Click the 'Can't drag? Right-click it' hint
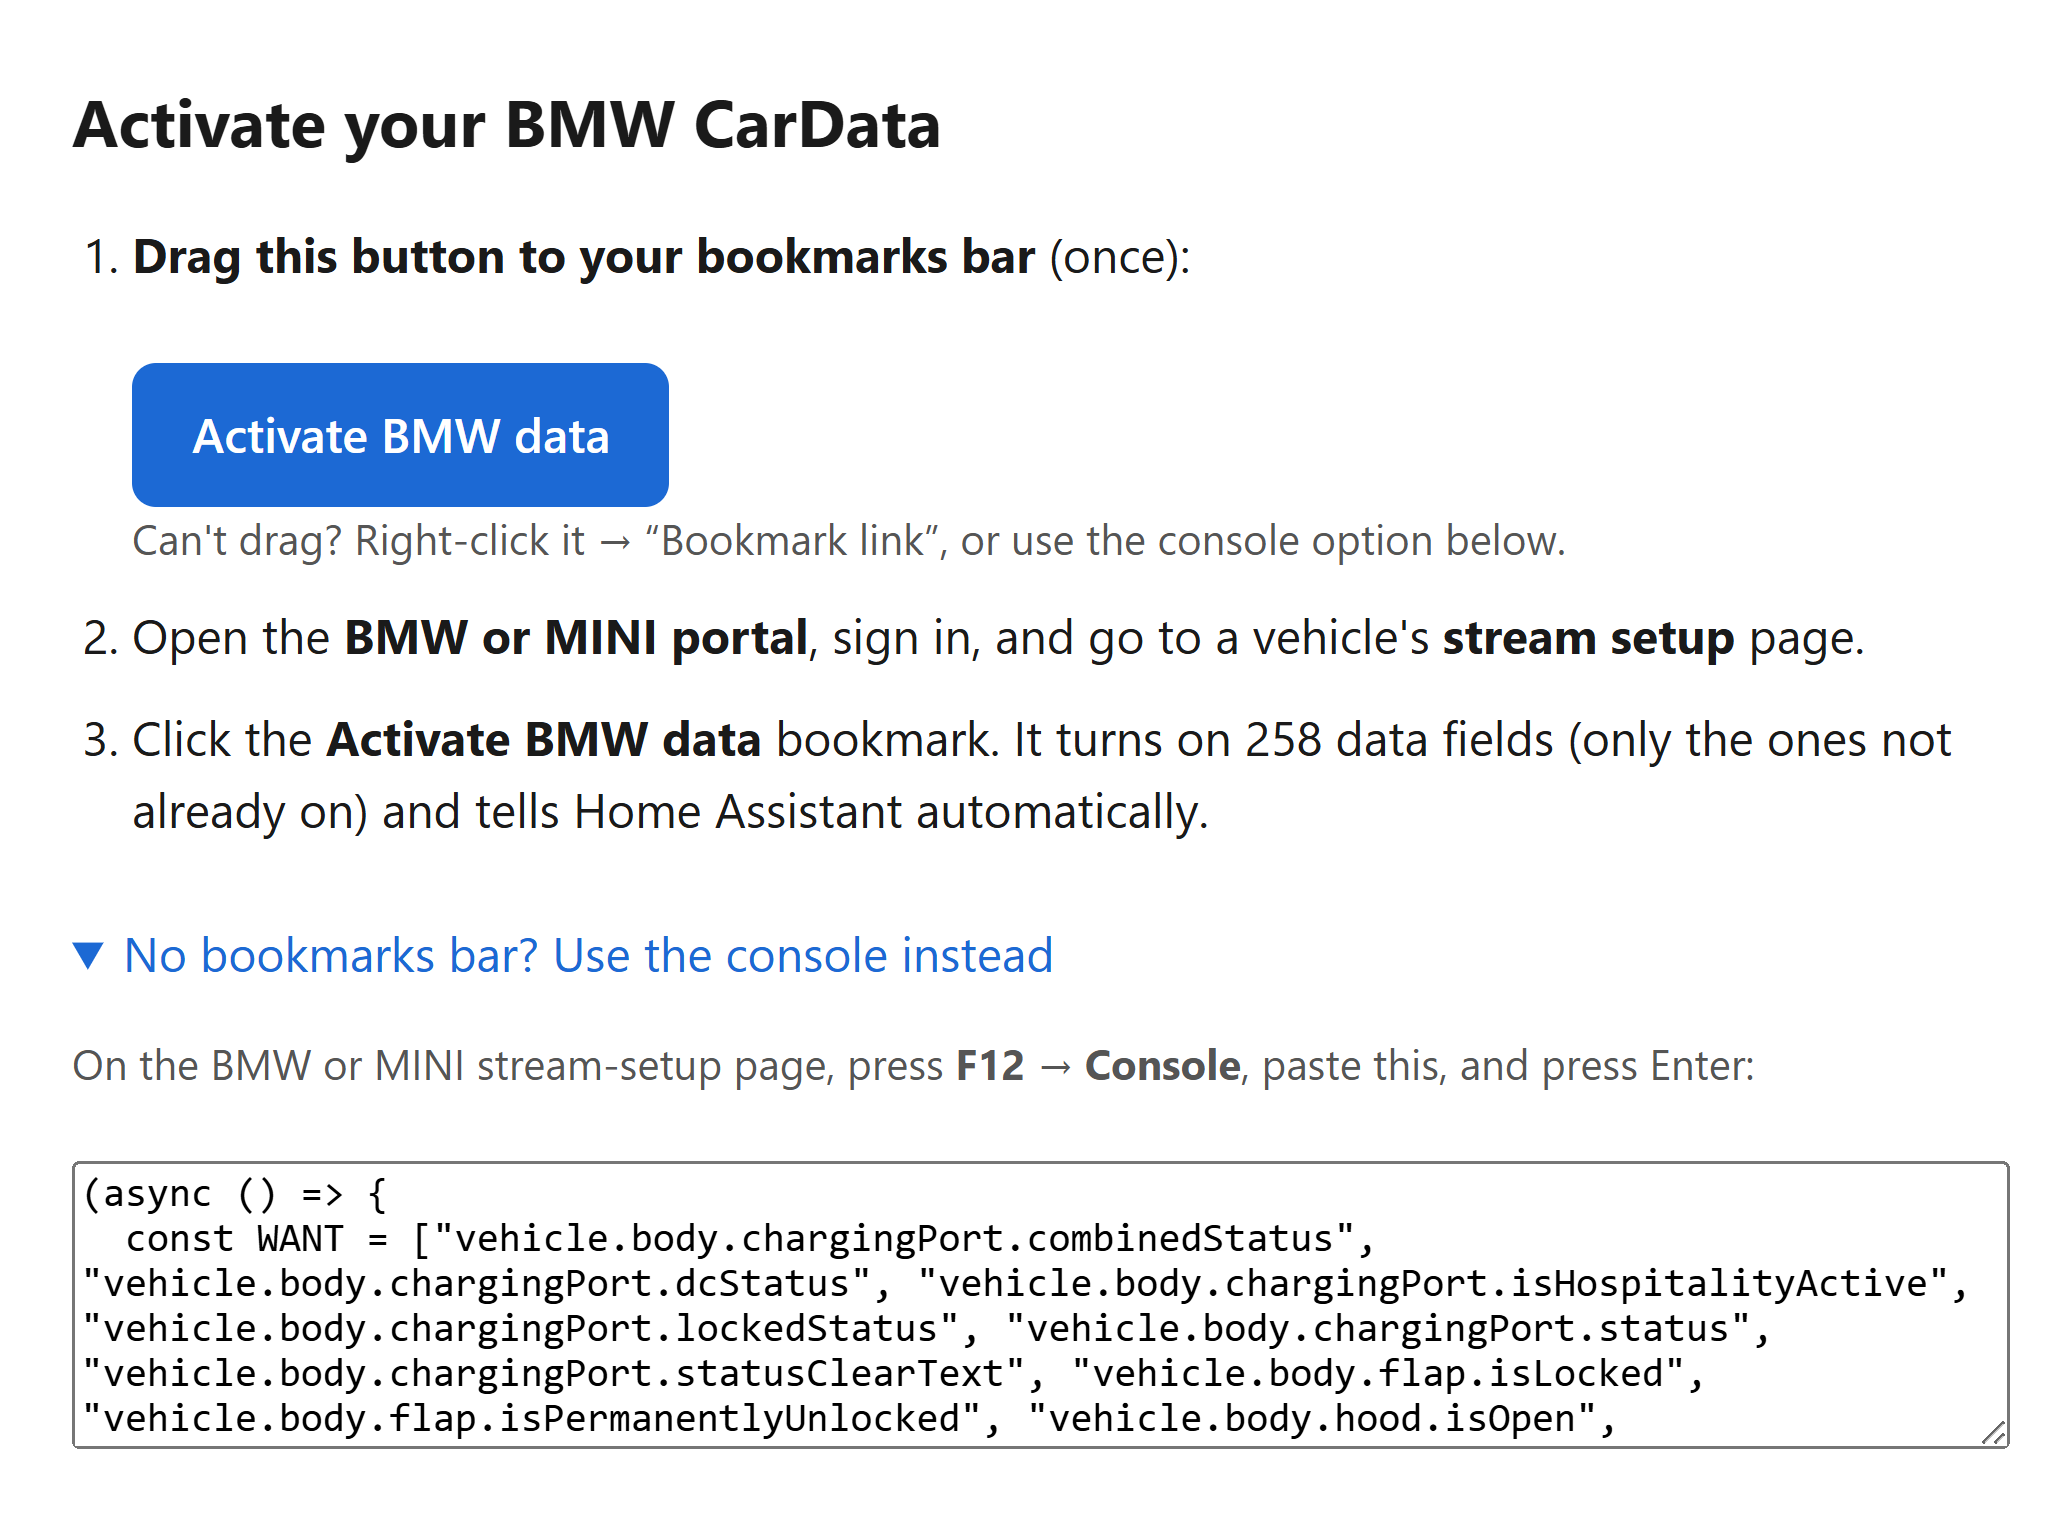The height and width of the screenshot is (1539, 2064). (x=358, y=541)
